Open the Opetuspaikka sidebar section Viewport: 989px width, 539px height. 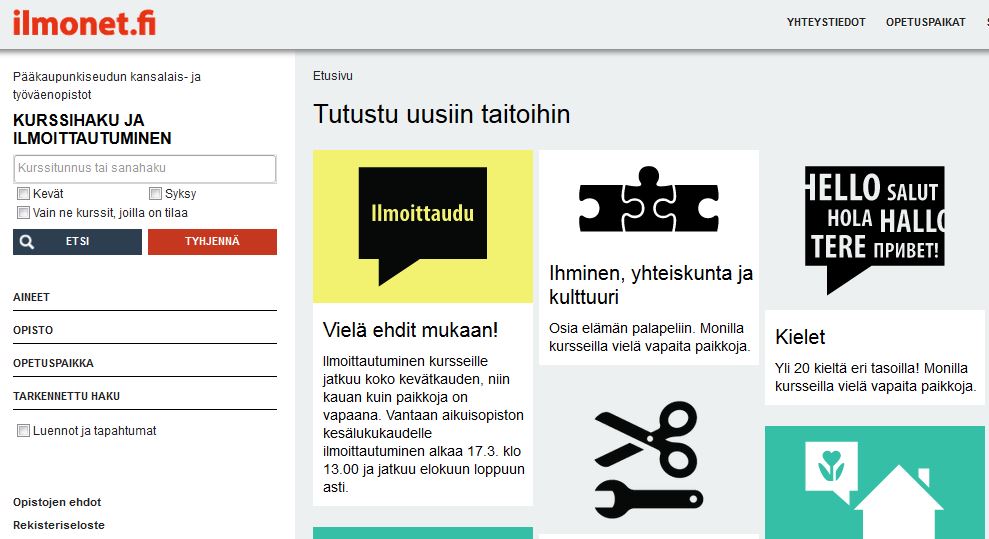click(x=53, y=363)
